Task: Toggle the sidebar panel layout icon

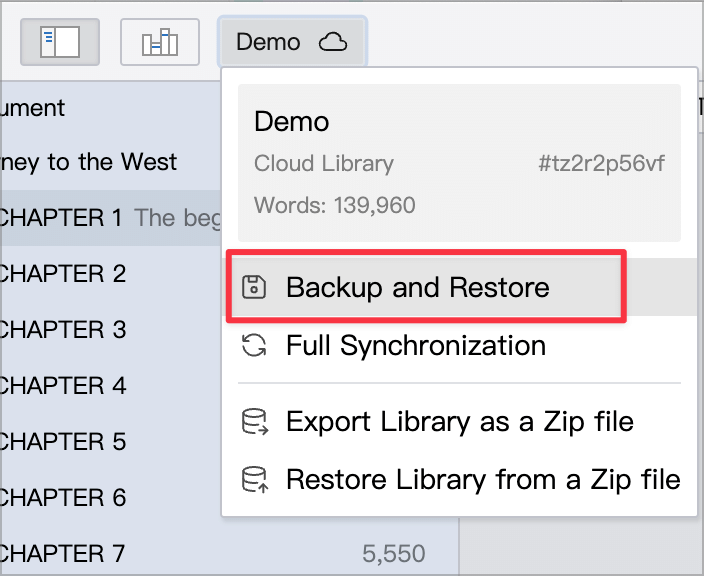Action: 60,42
